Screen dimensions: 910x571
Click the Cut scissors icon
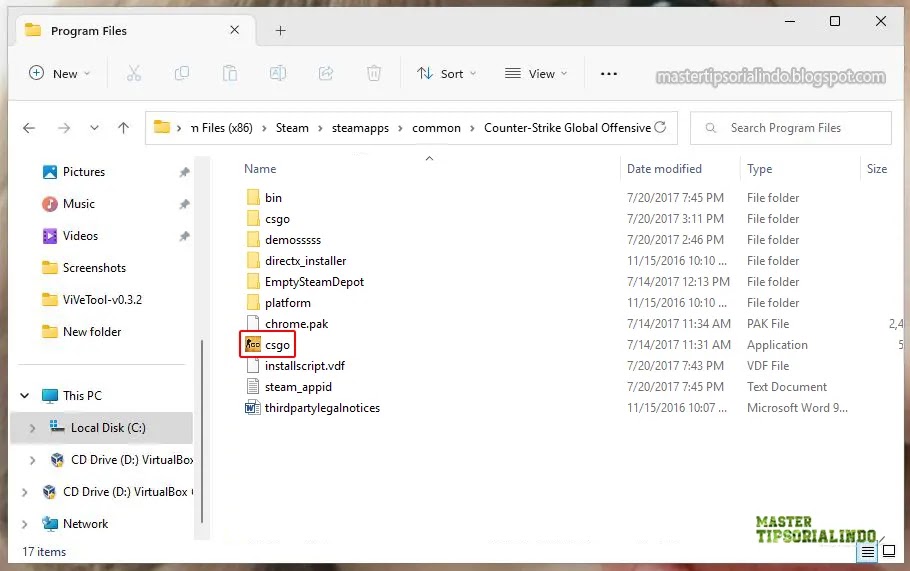point(133,74)
